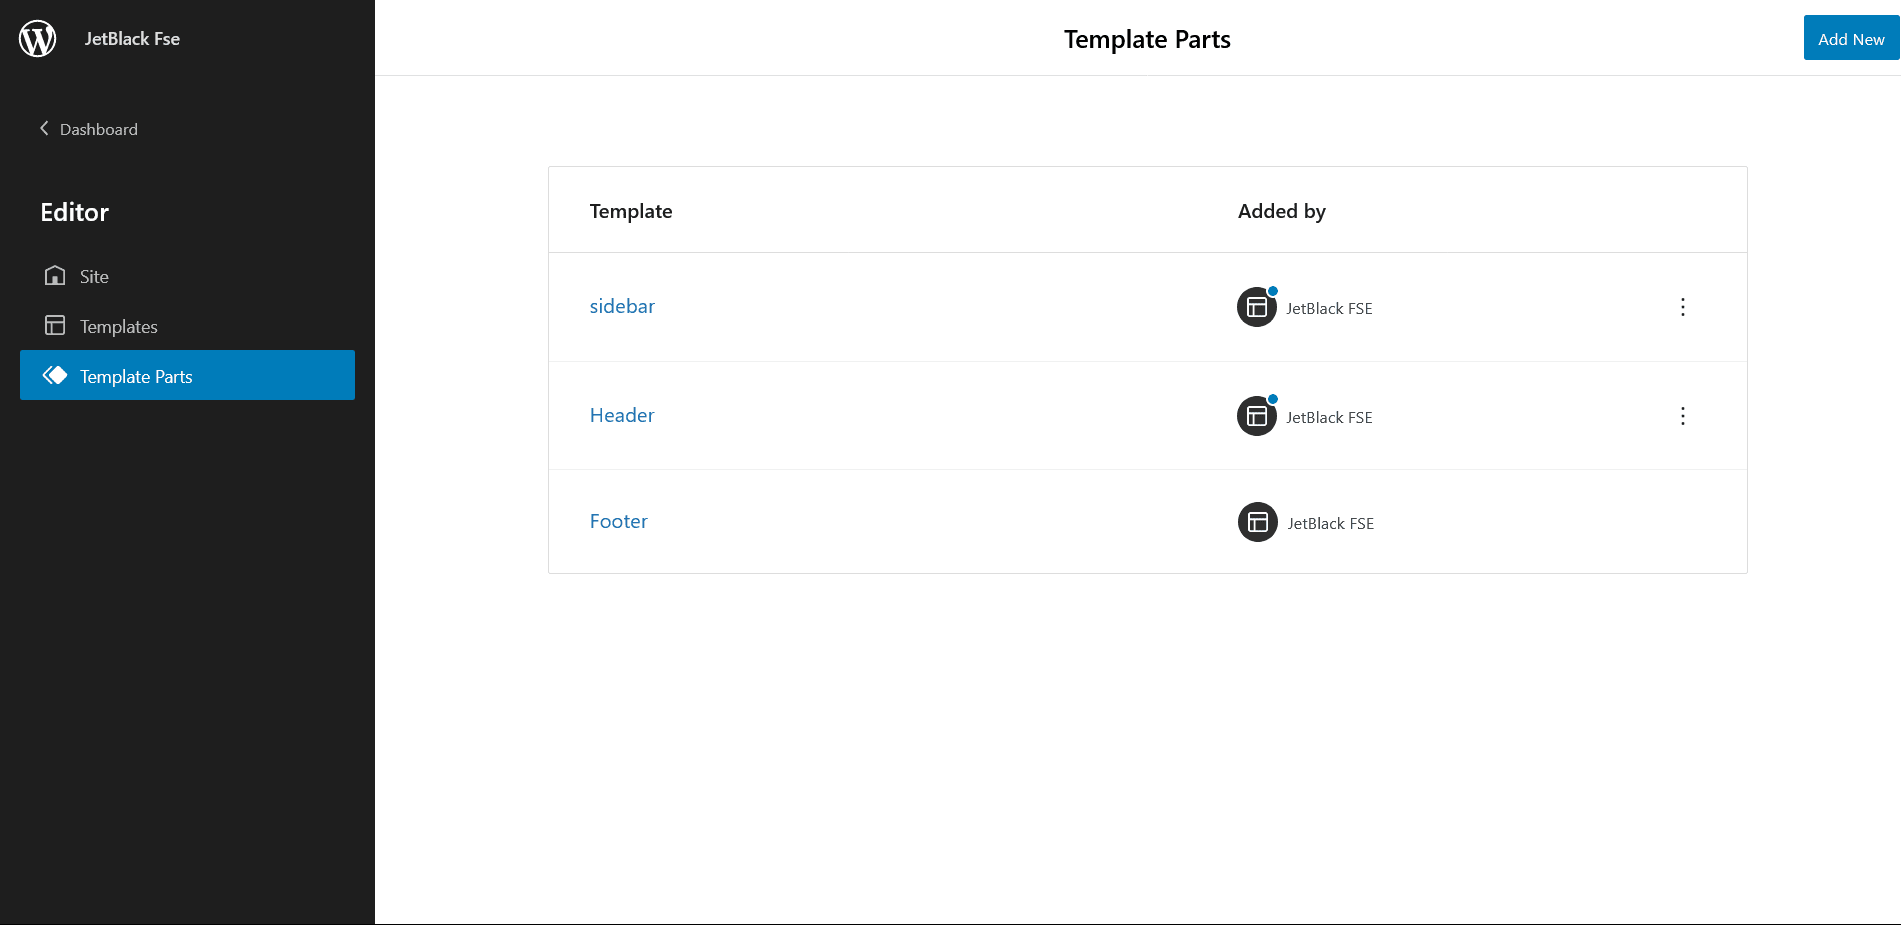1901x925 pixels.
Task: Open the Header row's actions menu
Action: (x=1683, y=416)
